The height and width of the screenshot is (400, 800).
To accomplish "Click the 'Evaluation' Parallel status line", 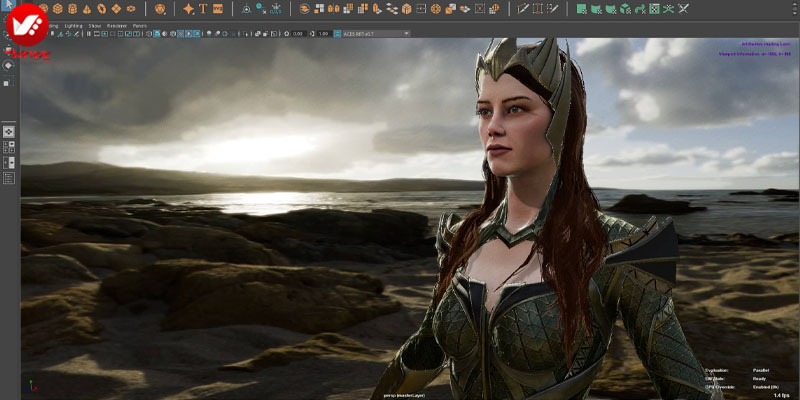I will pyautogui.click(x=735, y=370).
